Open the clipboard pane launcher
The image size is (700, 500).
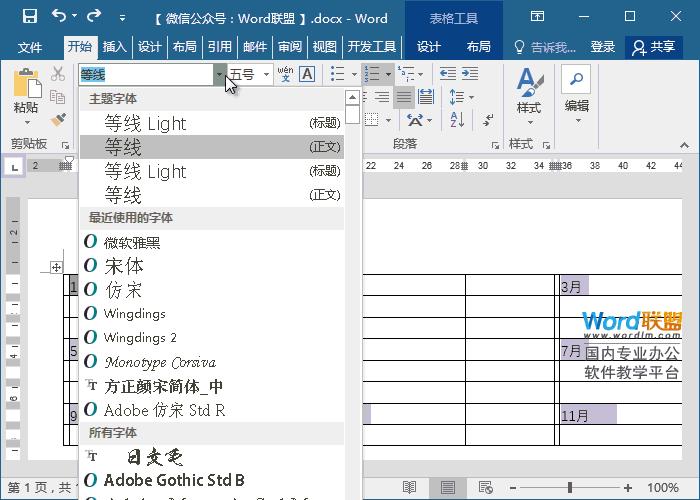[x=66, y=145]
